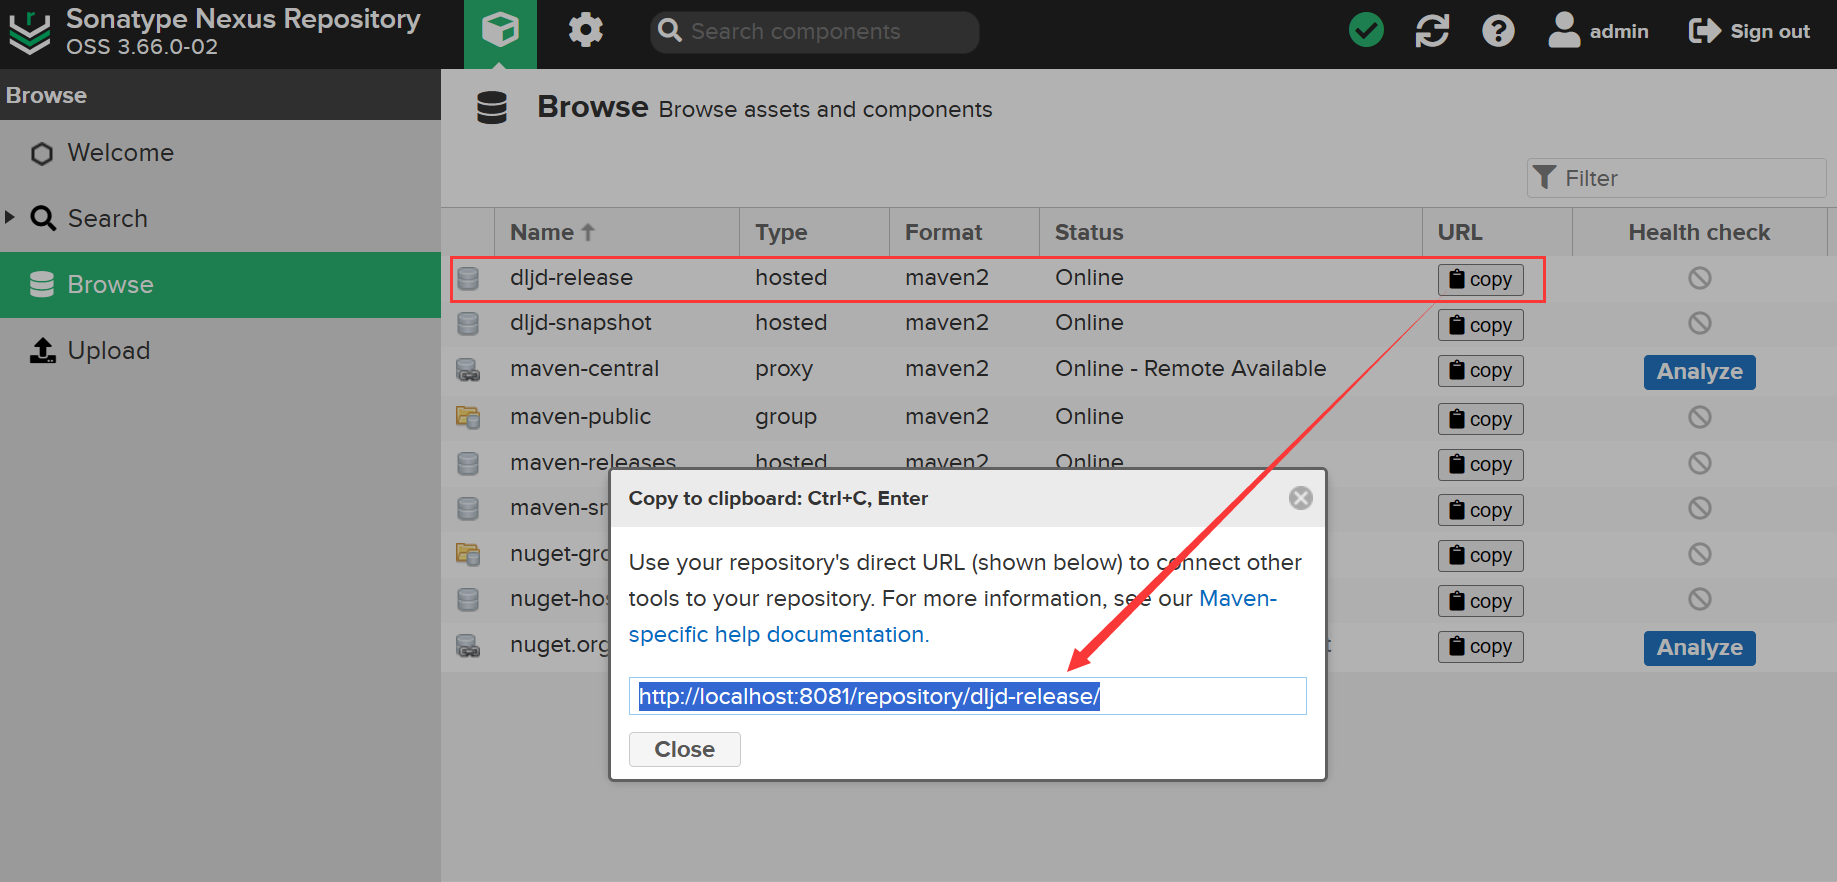Open the Help question mark icon

pyautogui.click(x=1497, y=31)
